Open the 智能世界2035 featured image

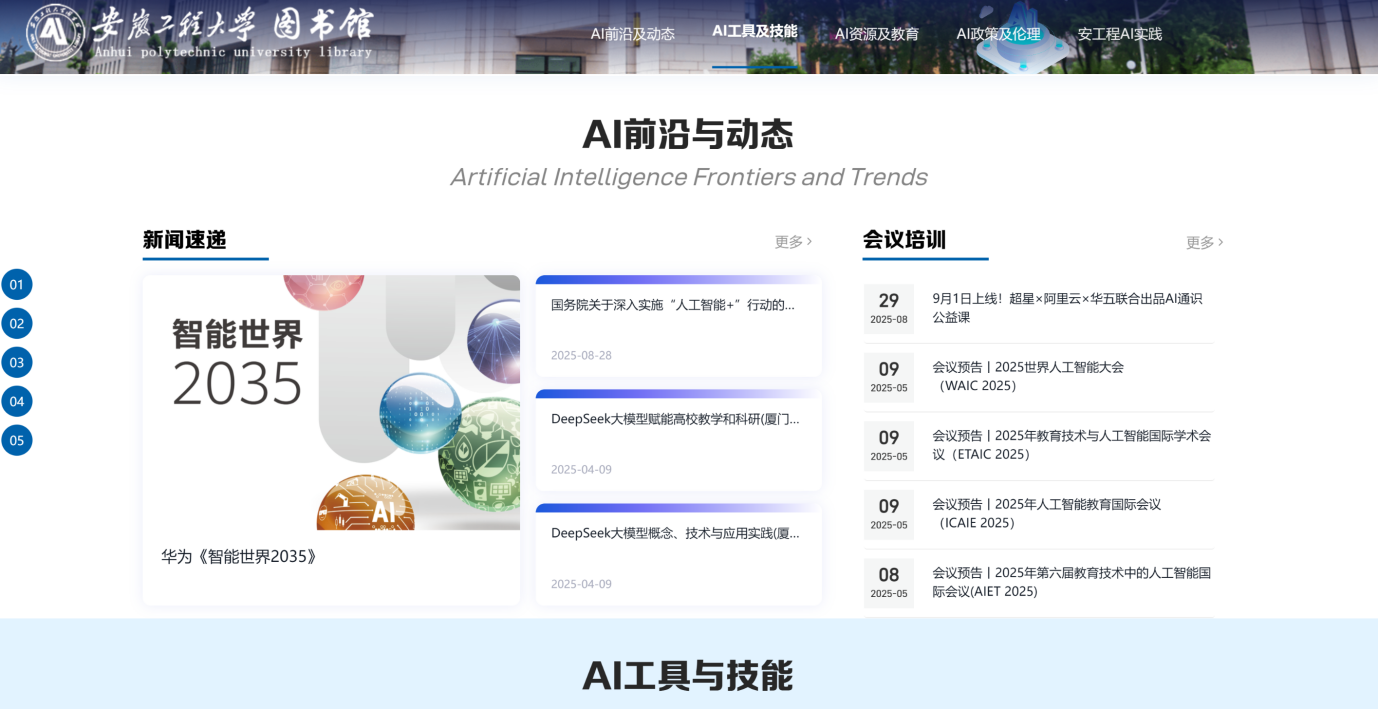point(331,402)
